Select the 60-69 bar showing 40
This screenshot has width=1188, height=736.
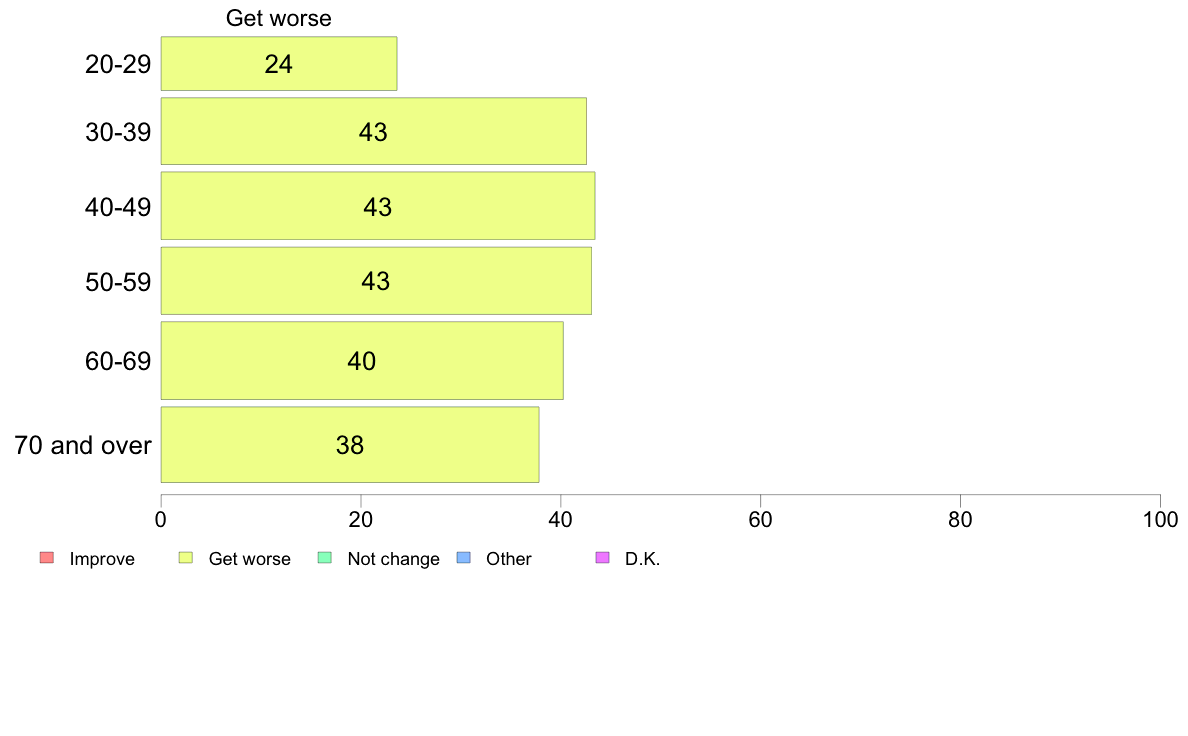(362, 361)
